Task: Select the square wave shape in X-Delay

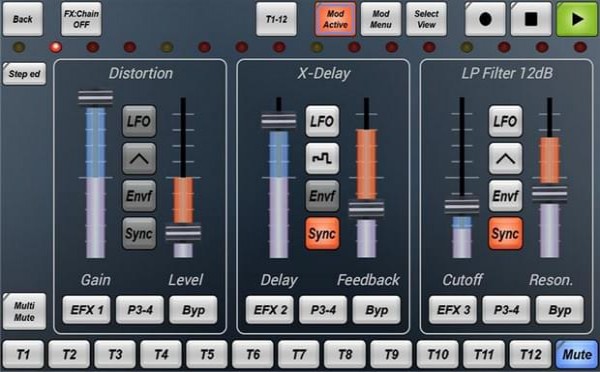Action: pyautogui.click(x=322, y=158)
